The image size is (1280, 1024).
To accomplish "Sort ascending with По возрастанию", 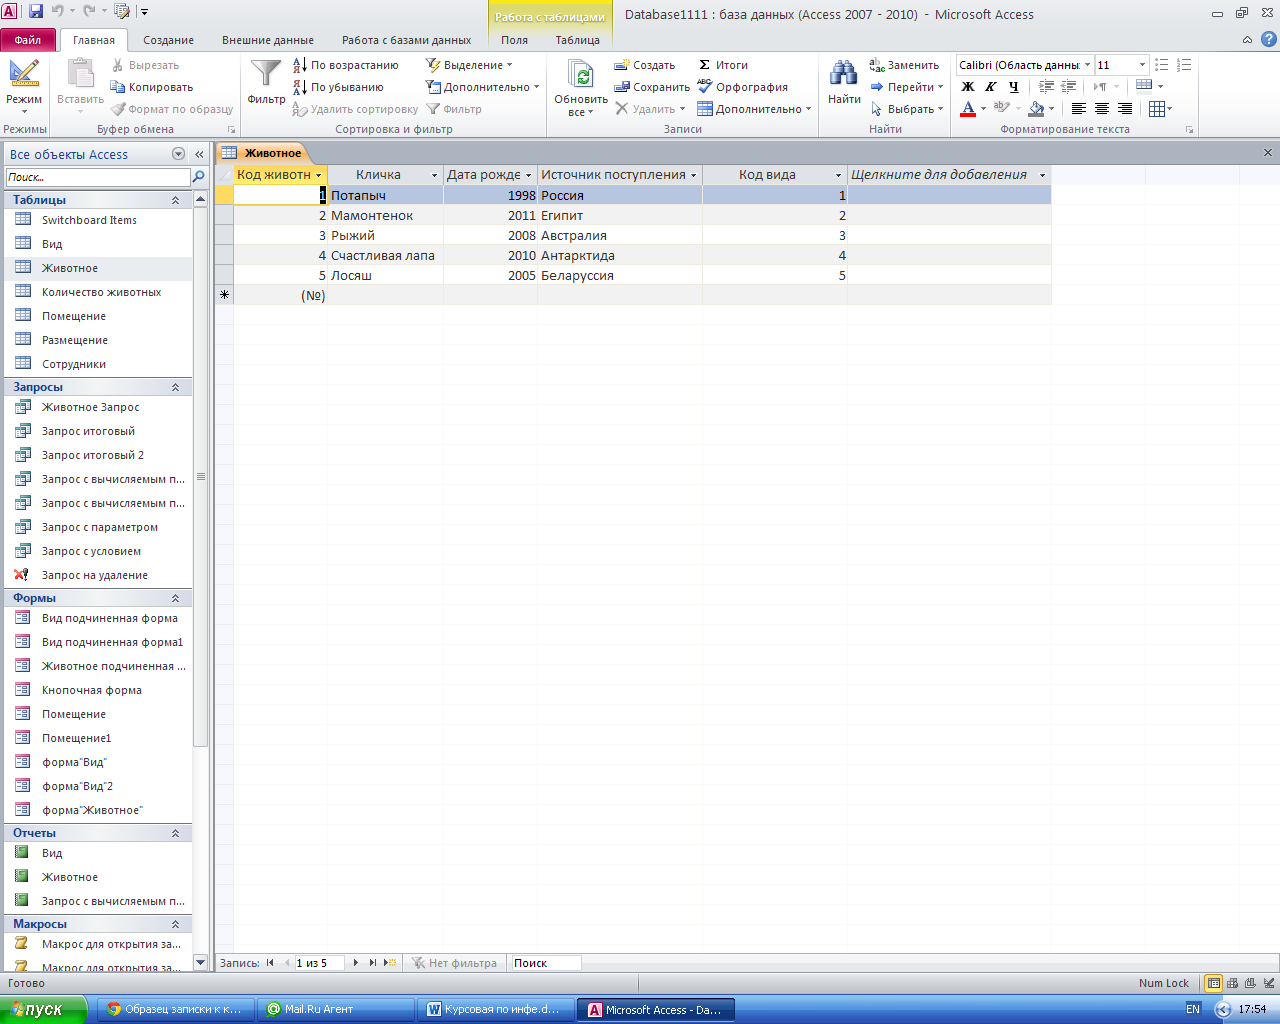I will pyautogui.click(x=346, y=65).
